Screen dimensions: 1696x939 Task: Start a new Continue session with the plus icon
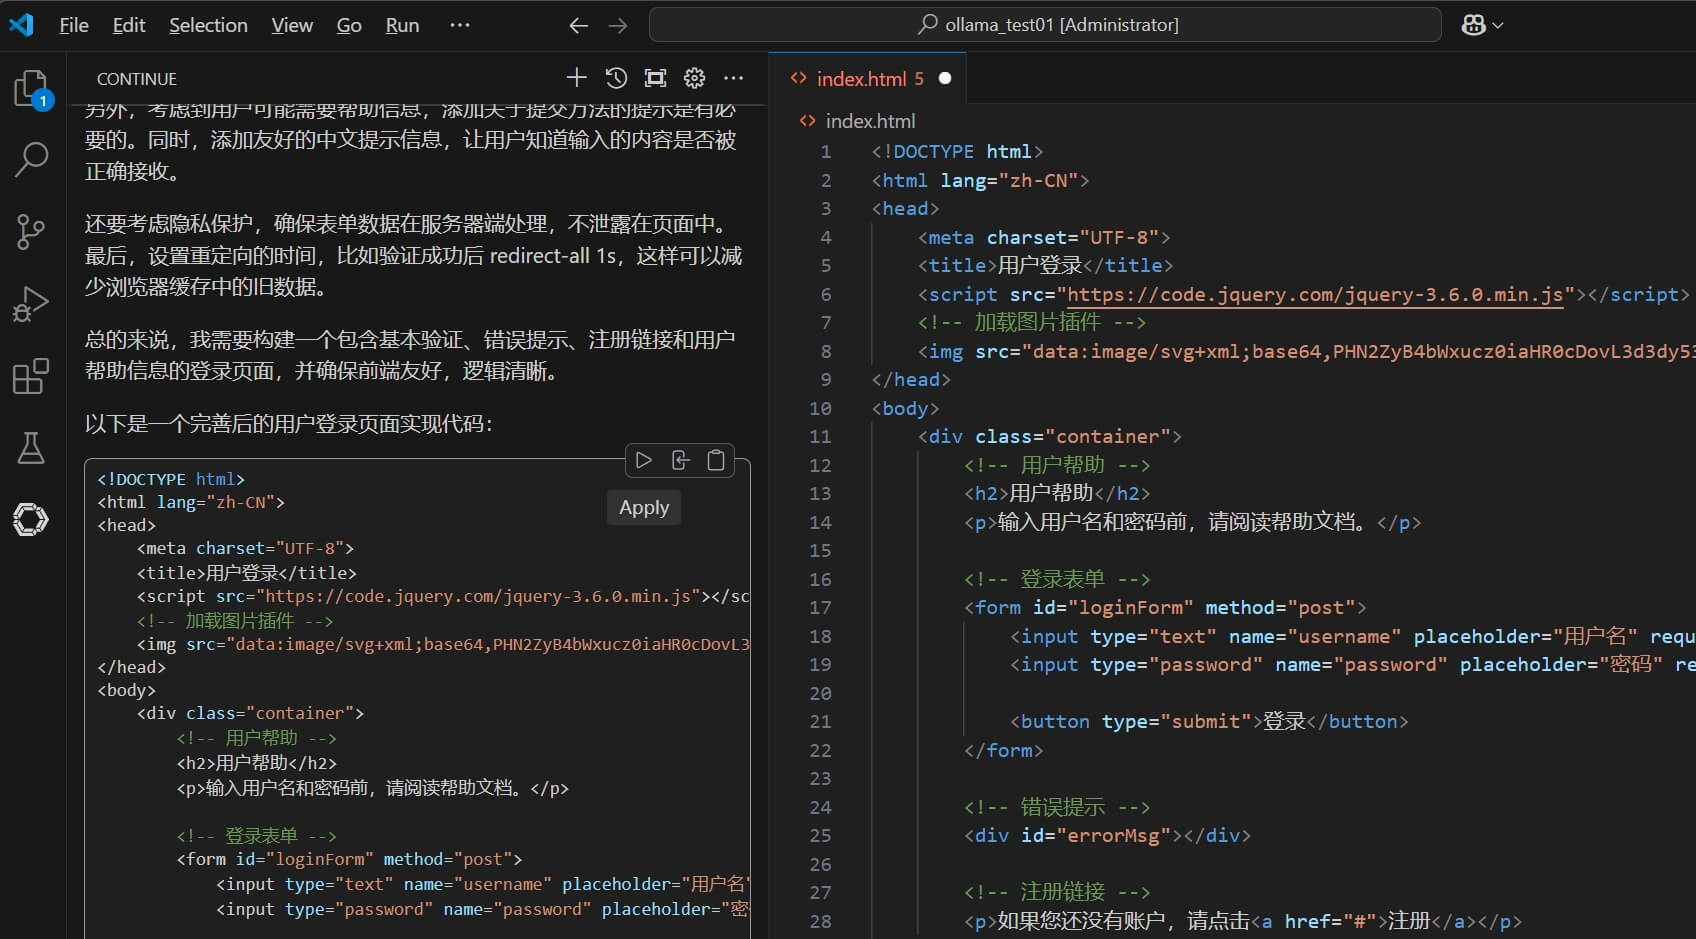coord(577,77)
